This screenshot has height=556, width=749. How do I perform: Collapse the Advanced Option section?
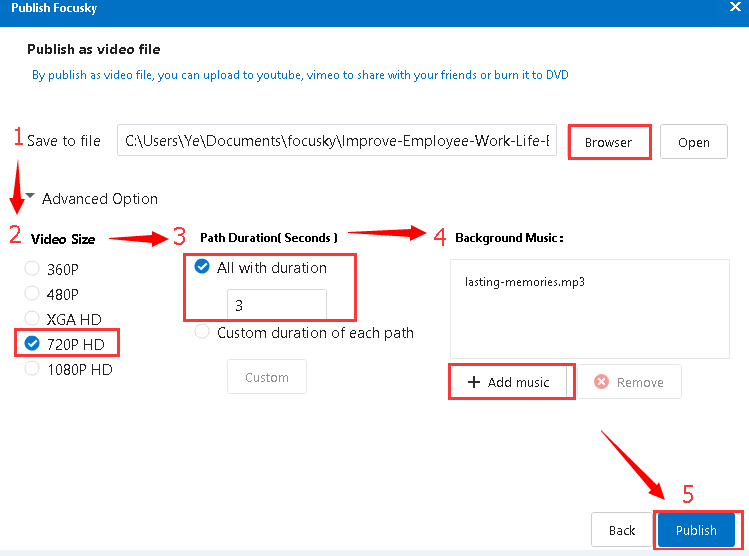coord(30,195)
